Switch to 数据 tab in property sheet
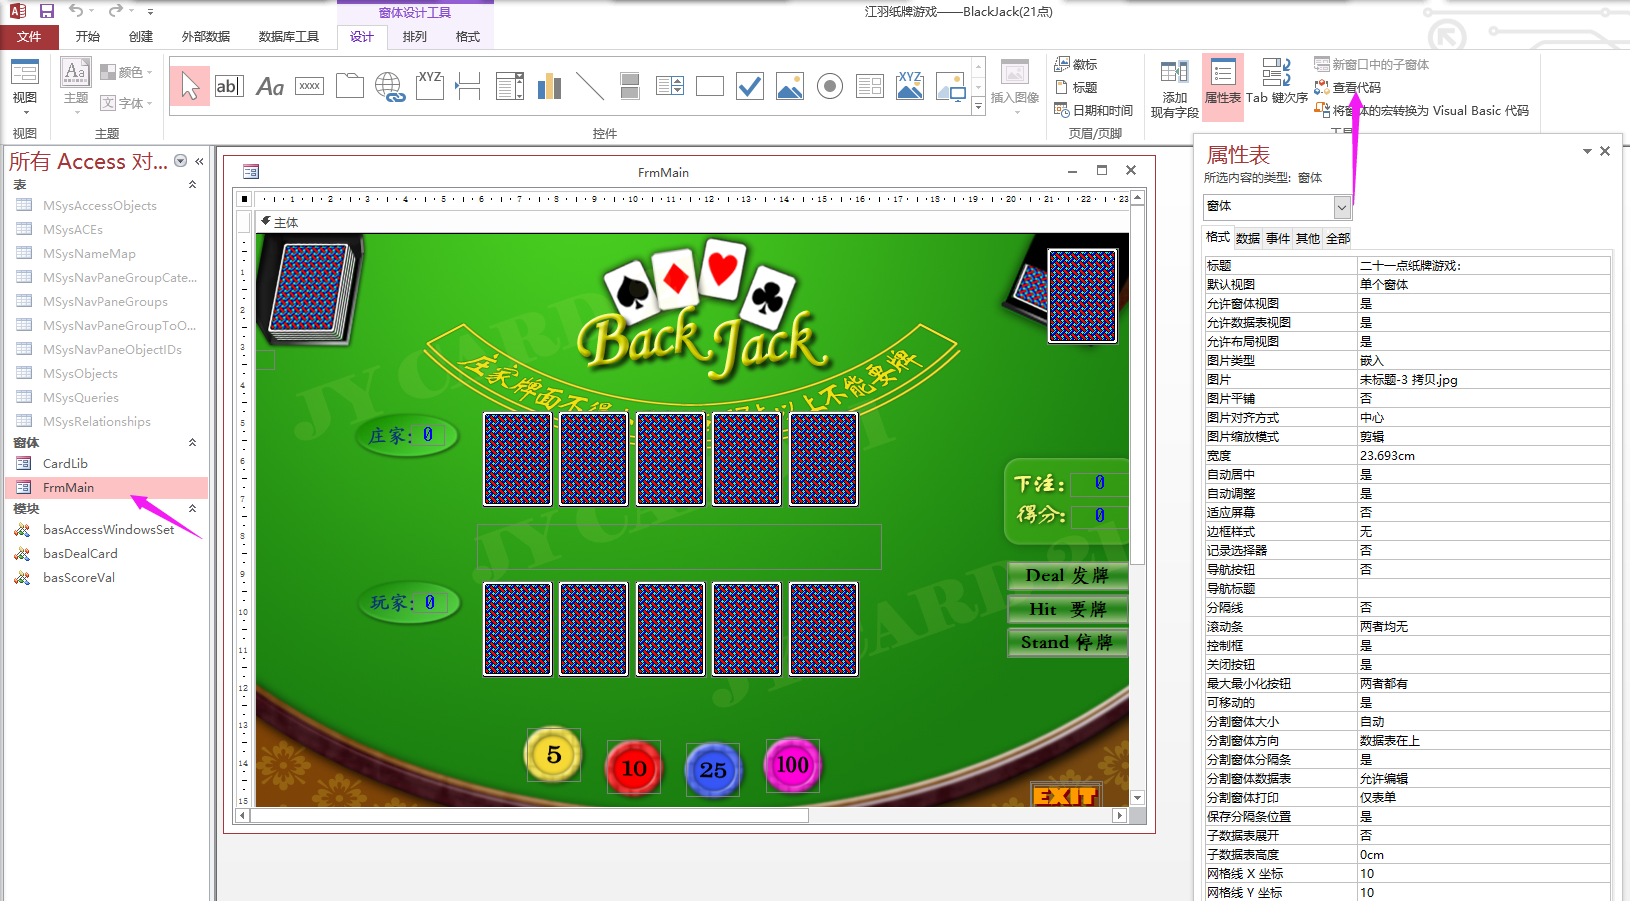Screen dimensions: 1630x901 pyautogui.click(x=1248, y=238)
